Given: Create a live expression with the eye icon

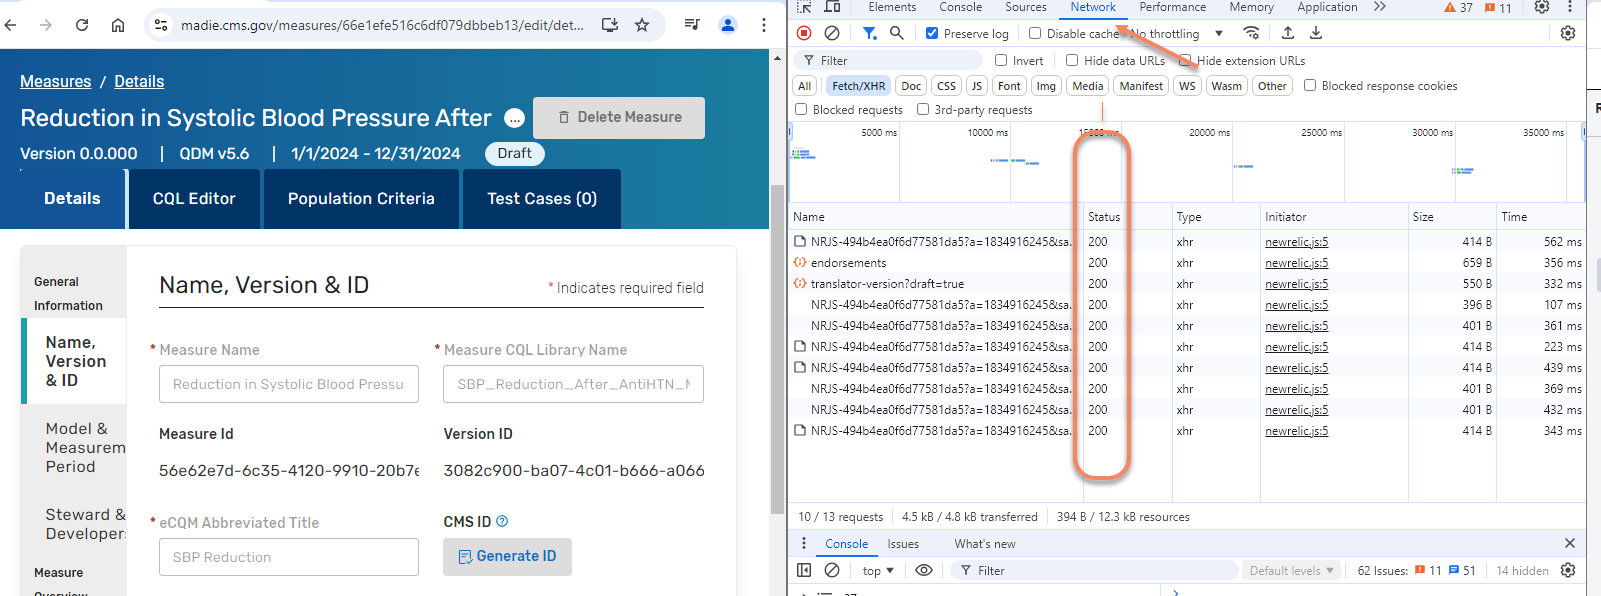Looking at the screenshot, I should click(924, 570).
